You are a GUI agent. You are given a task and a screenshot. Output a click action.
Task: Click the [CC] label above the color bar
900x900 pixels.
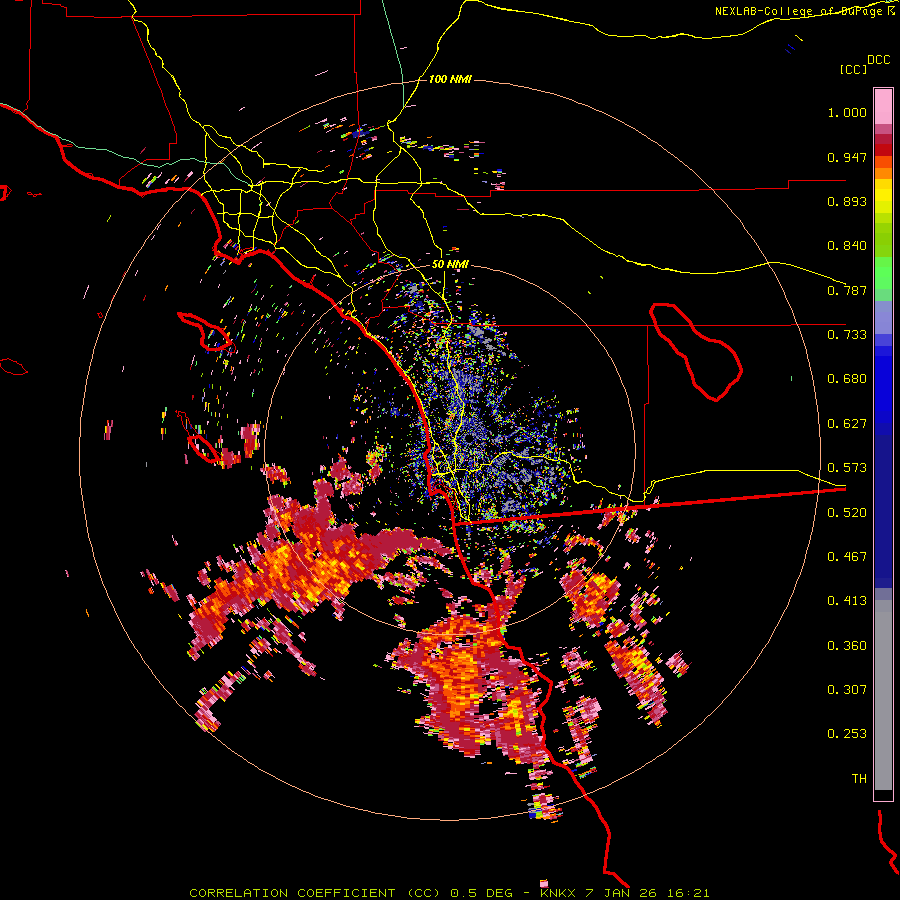854,69
